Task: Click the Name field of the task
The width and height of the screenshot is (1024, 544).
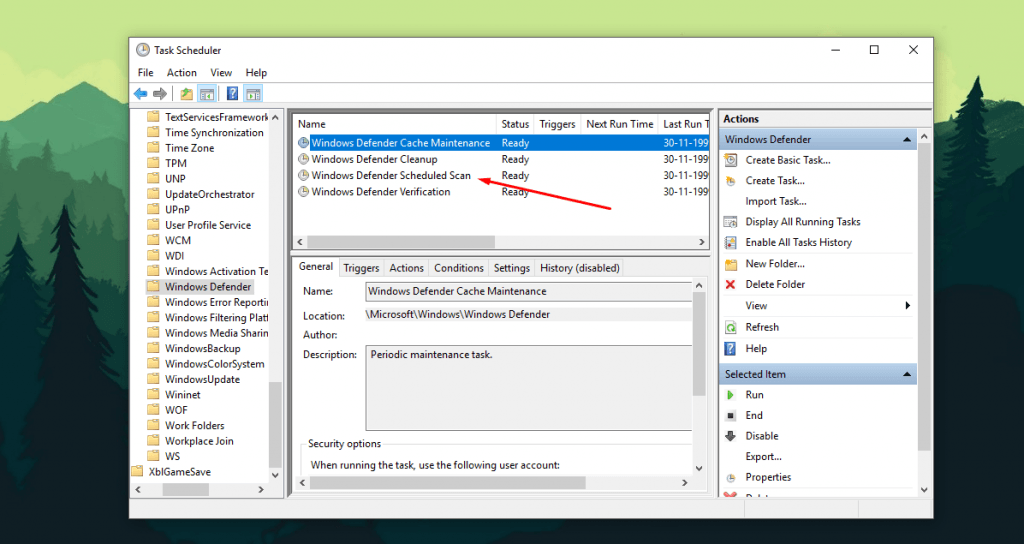Action: tap(528, 291)
